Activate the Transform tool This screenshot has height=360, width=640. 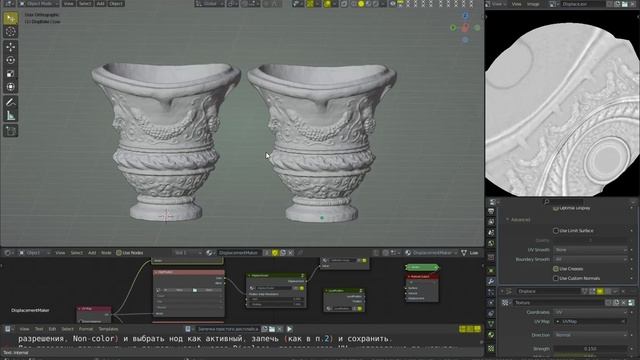point(11,87)
